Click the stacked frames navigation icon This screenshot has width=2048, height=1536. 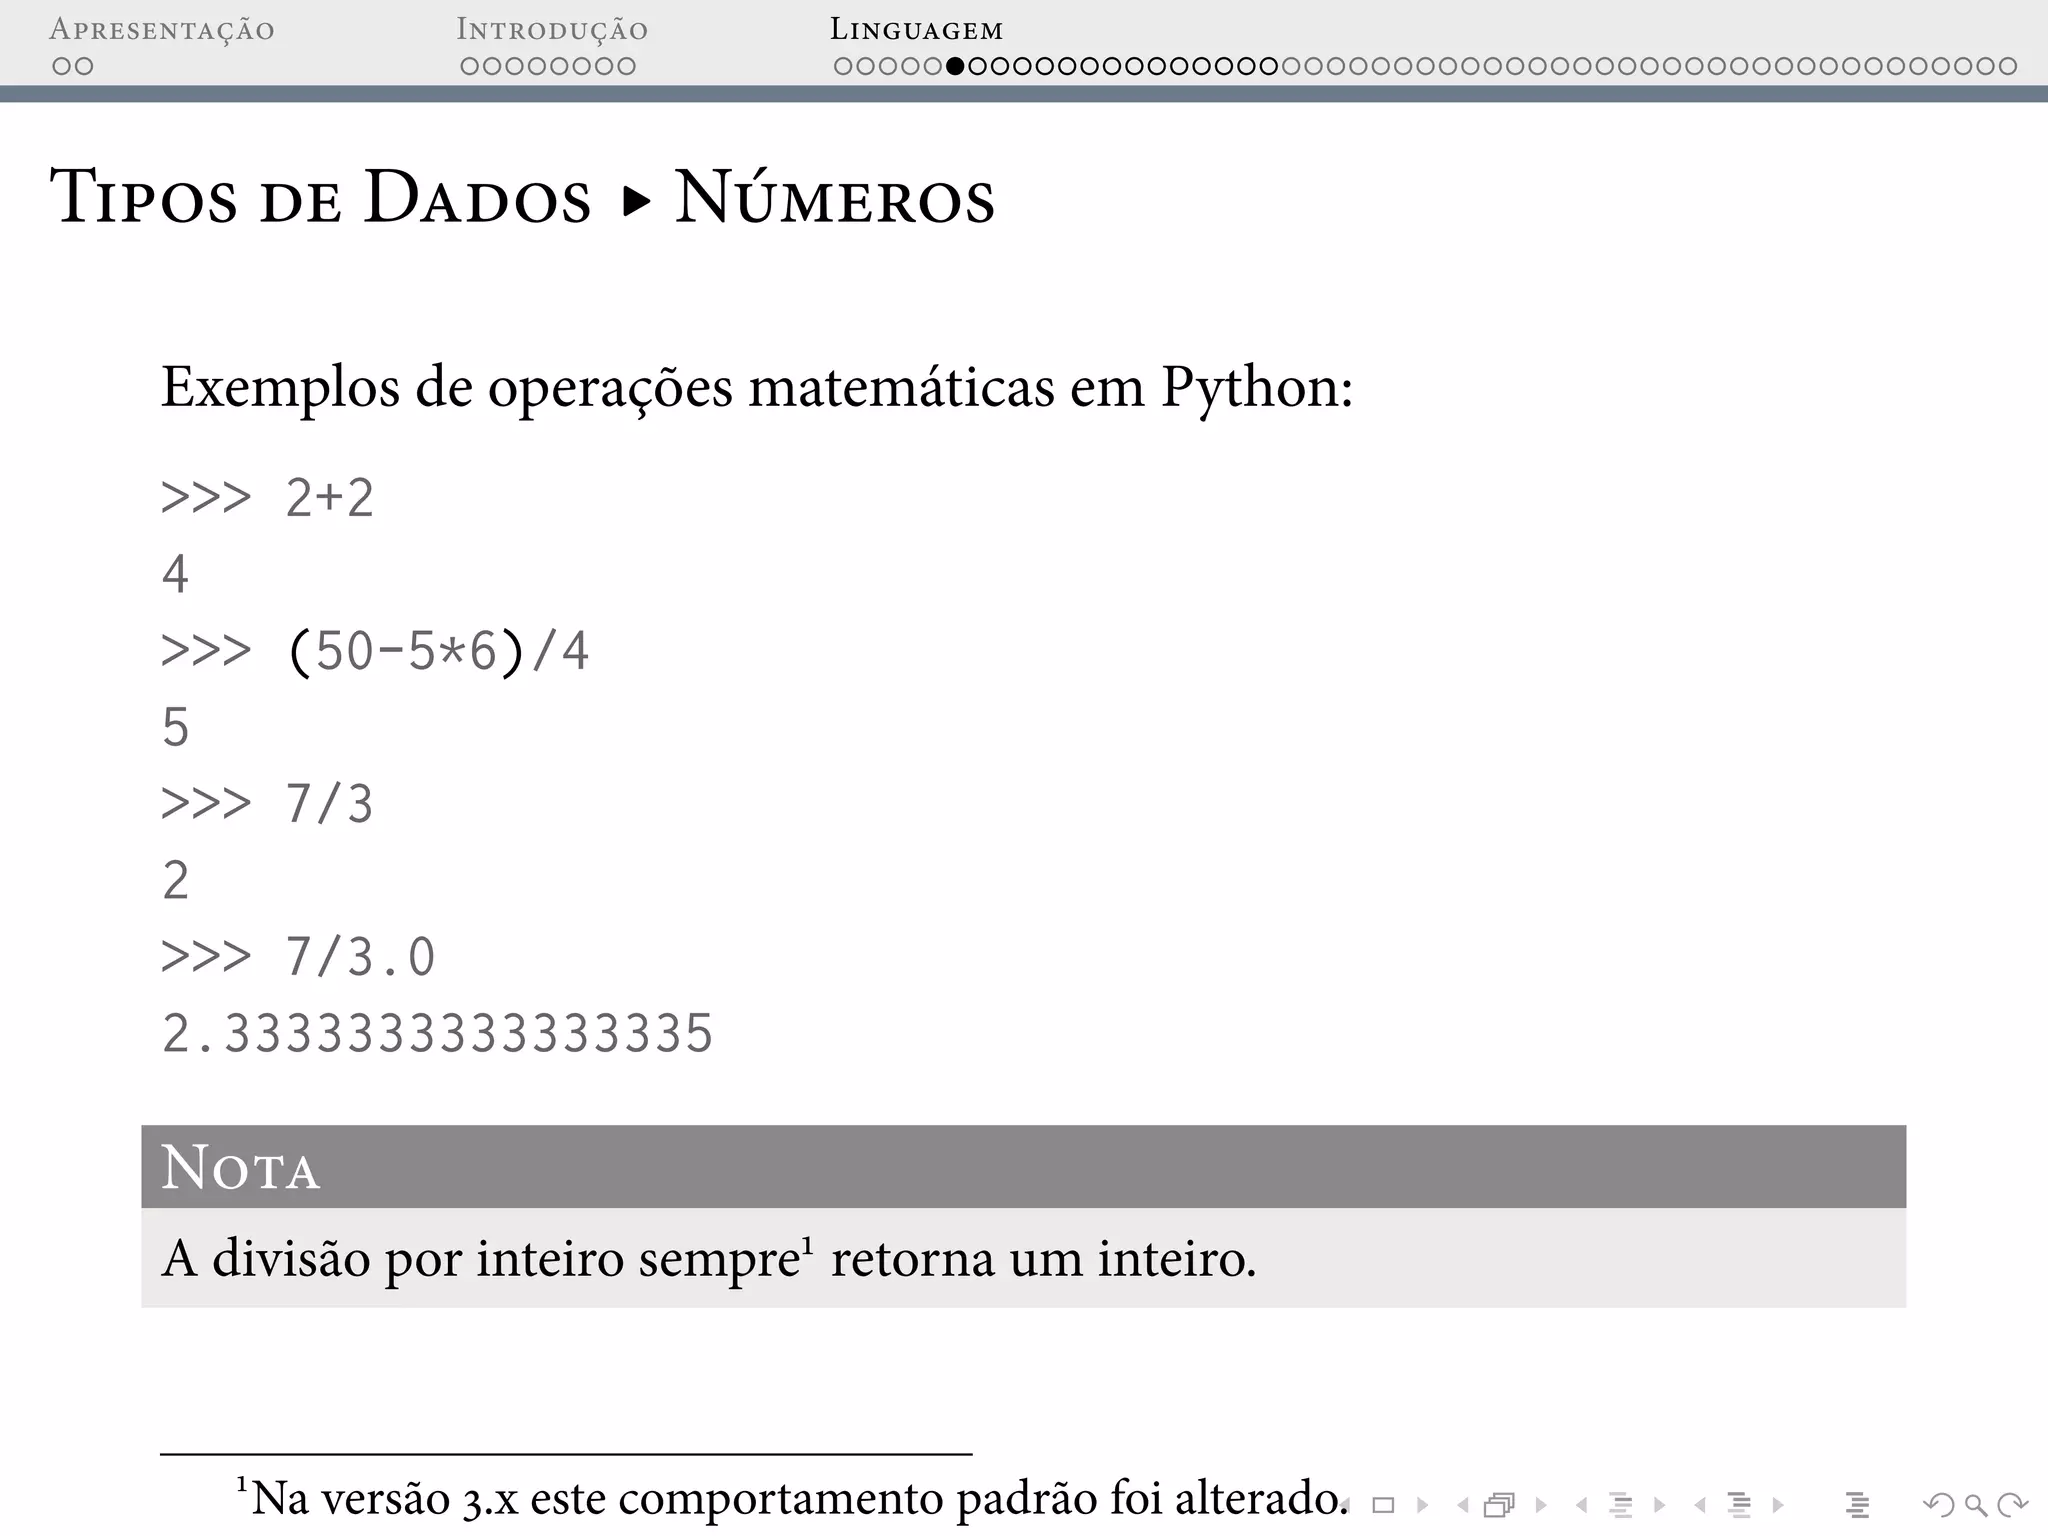tap(1500, 1504)
